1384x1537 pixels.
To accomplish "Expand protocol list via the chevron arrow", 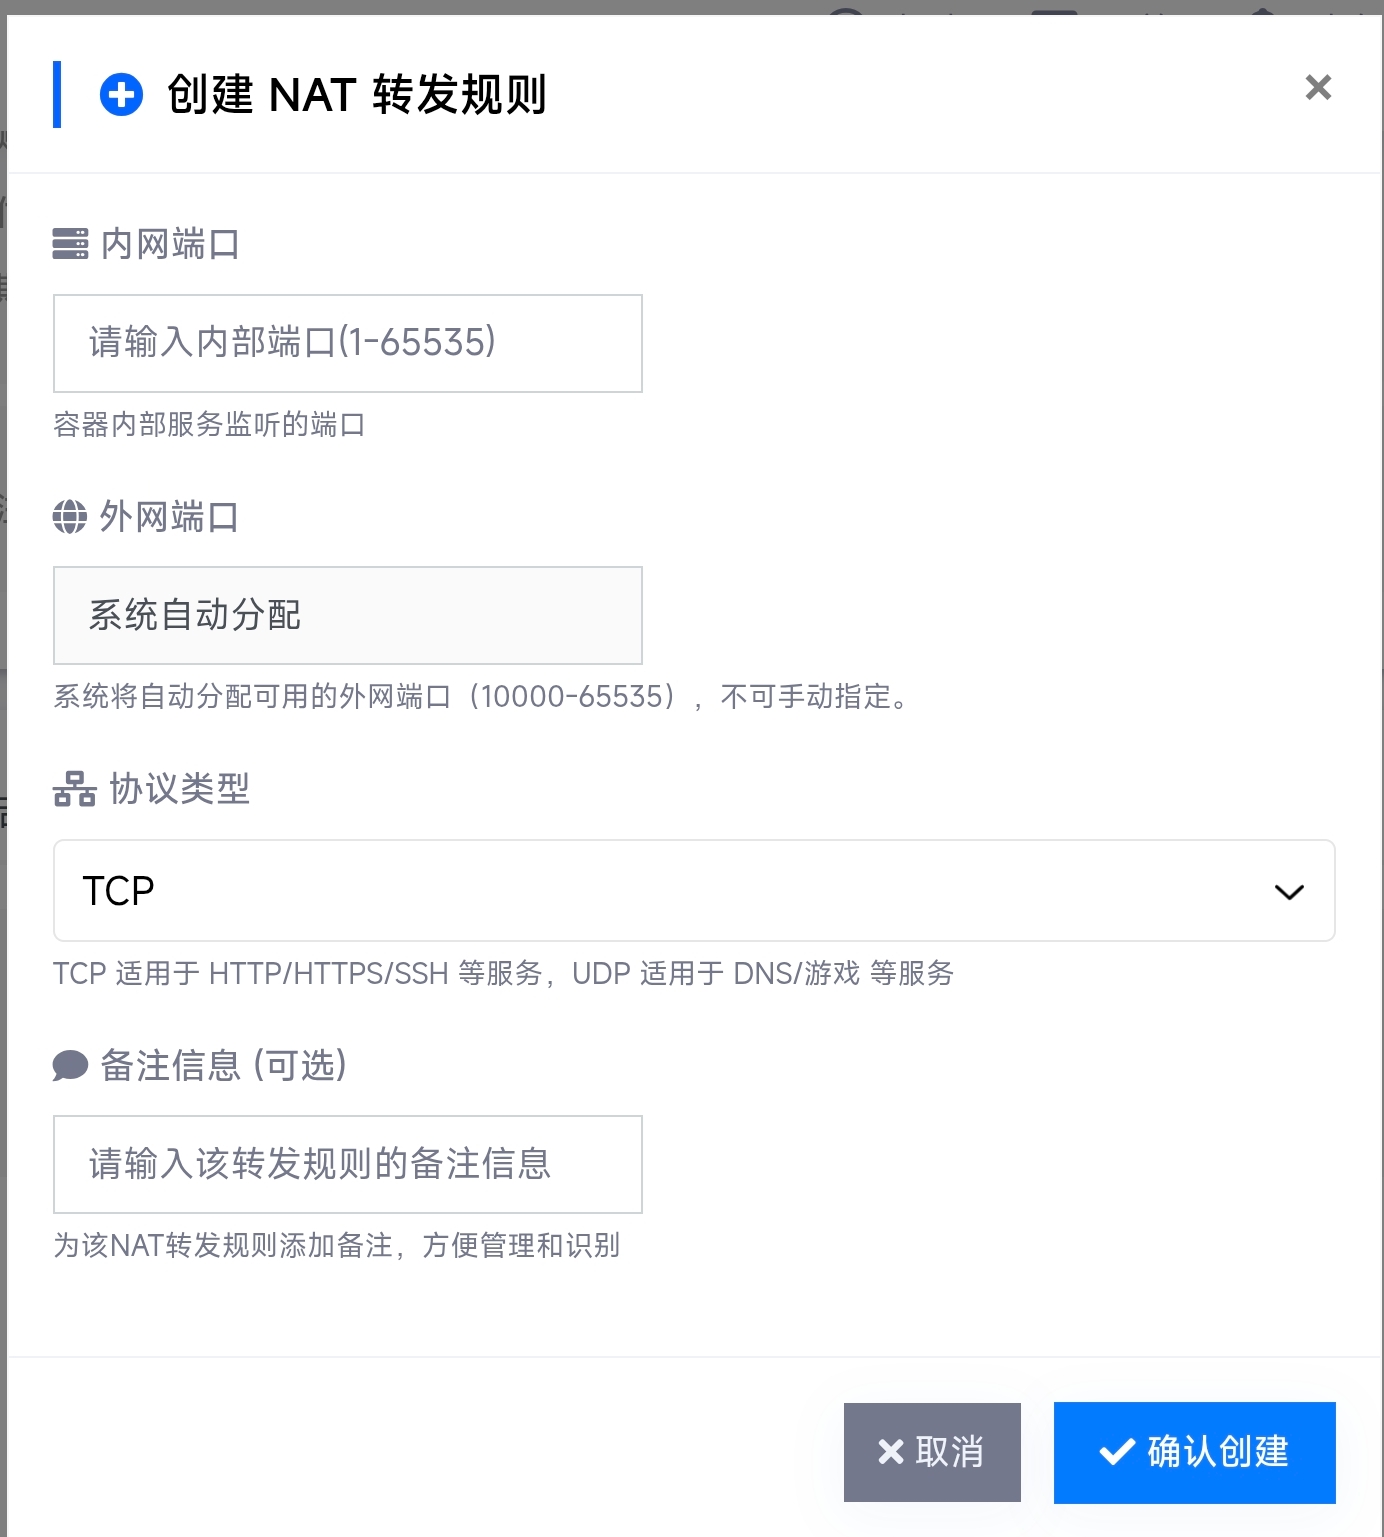I will click(1289, 892).
